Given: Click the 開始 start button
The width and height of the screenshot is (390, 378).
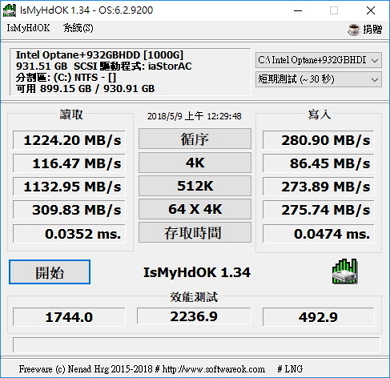Looking at the screenshot, I should click(50, 272).
